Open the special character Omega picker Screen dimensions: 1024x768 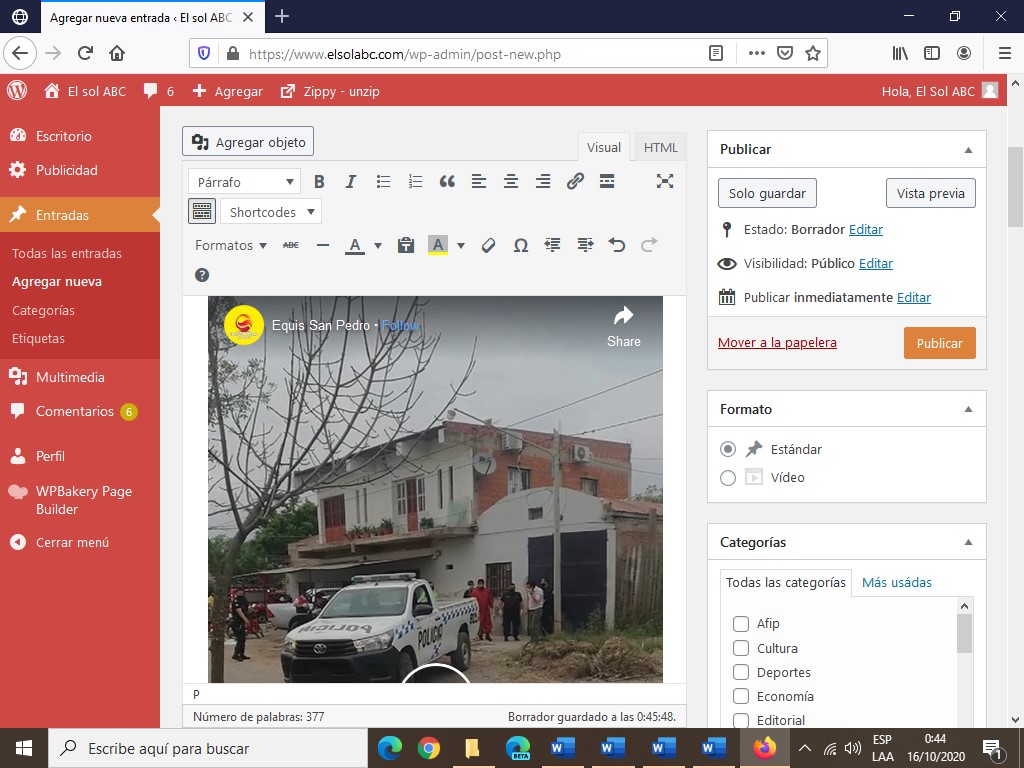coord(520,246)
